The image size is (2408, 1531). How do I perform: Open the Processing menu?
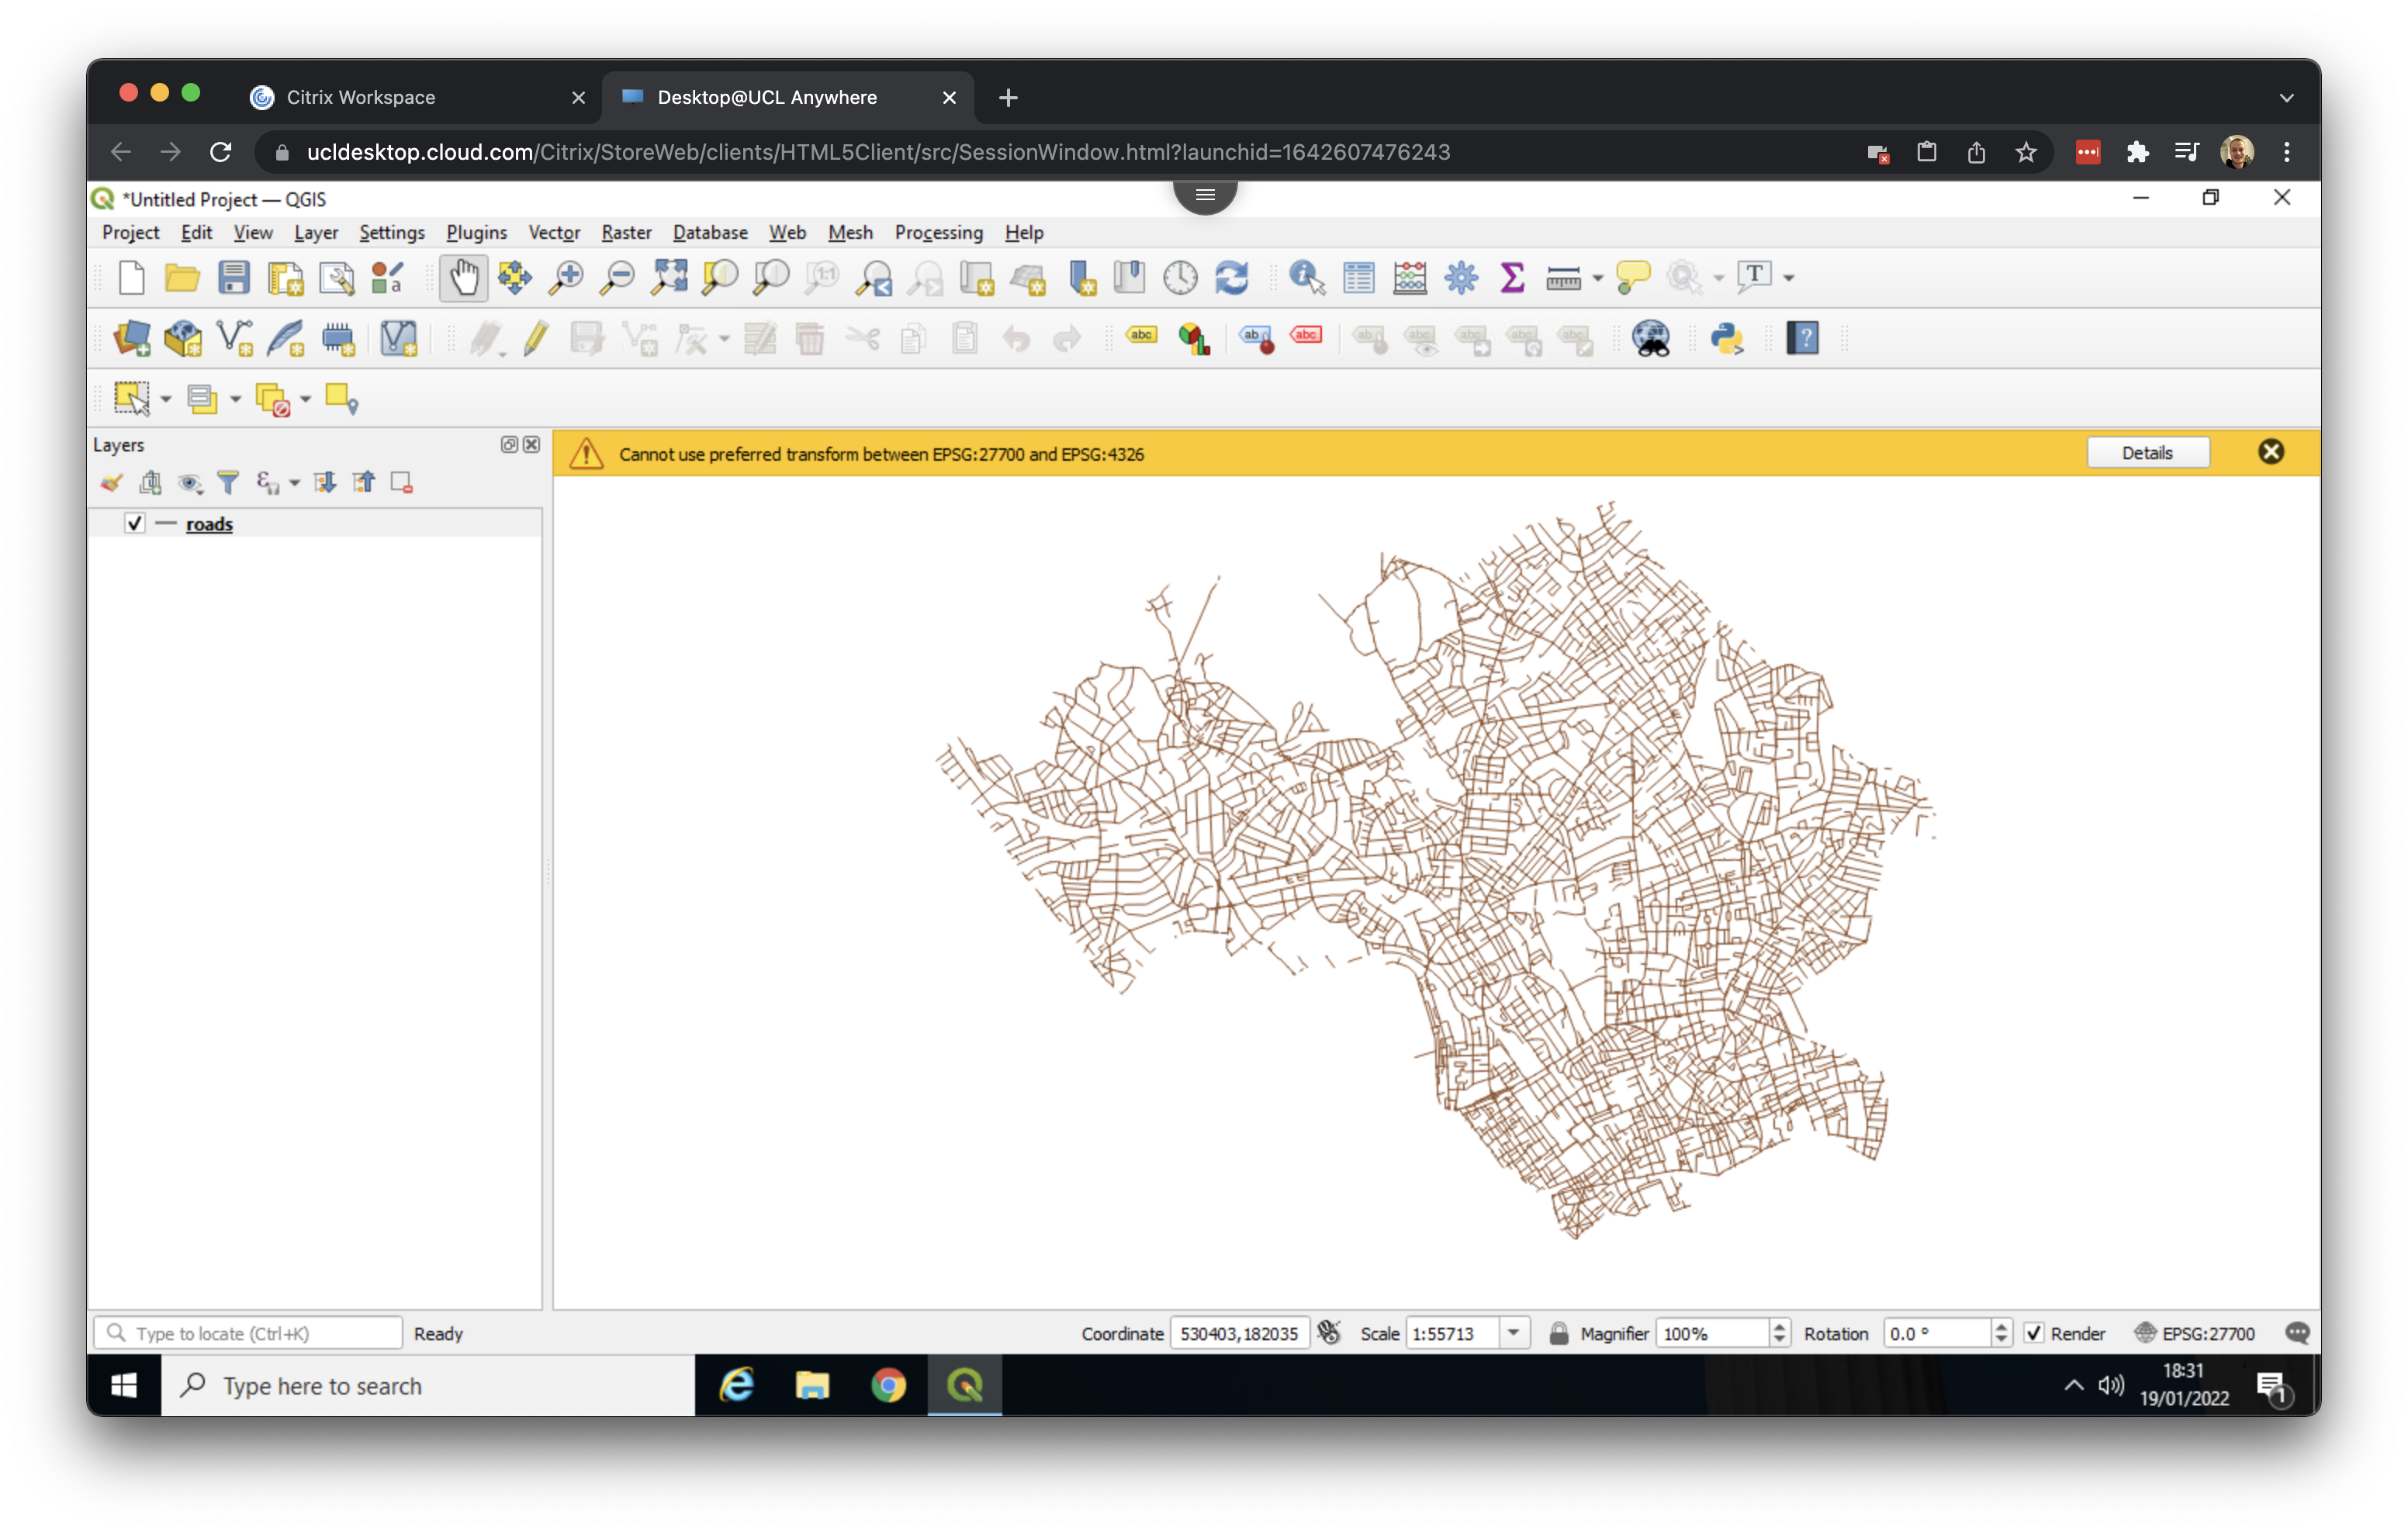pyautogui.click(x=938, y=232)
